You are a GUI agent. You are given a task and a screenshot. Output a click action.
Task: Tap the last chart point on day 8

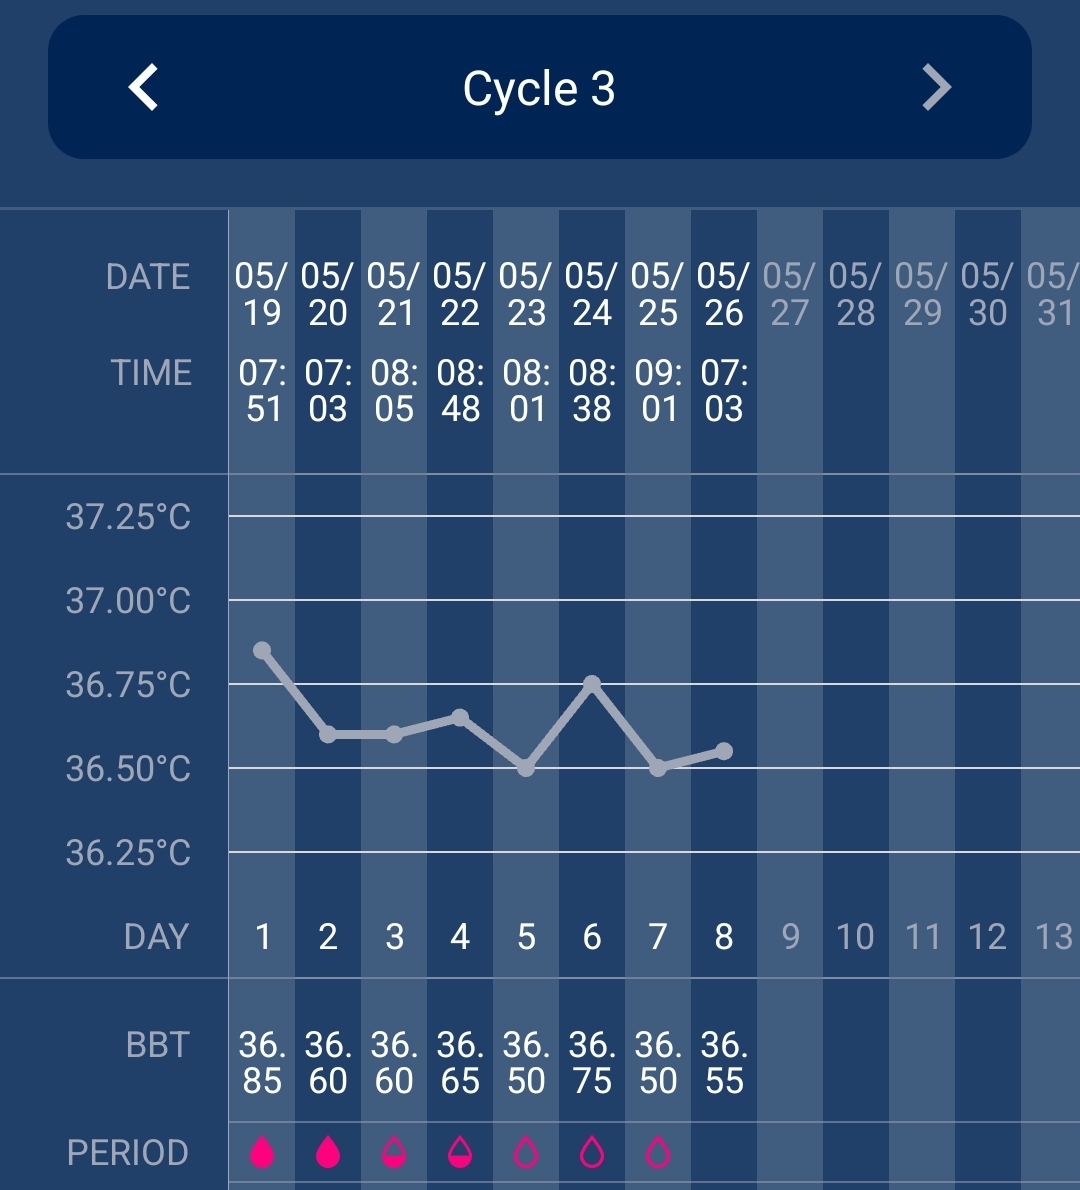point(724,751)
